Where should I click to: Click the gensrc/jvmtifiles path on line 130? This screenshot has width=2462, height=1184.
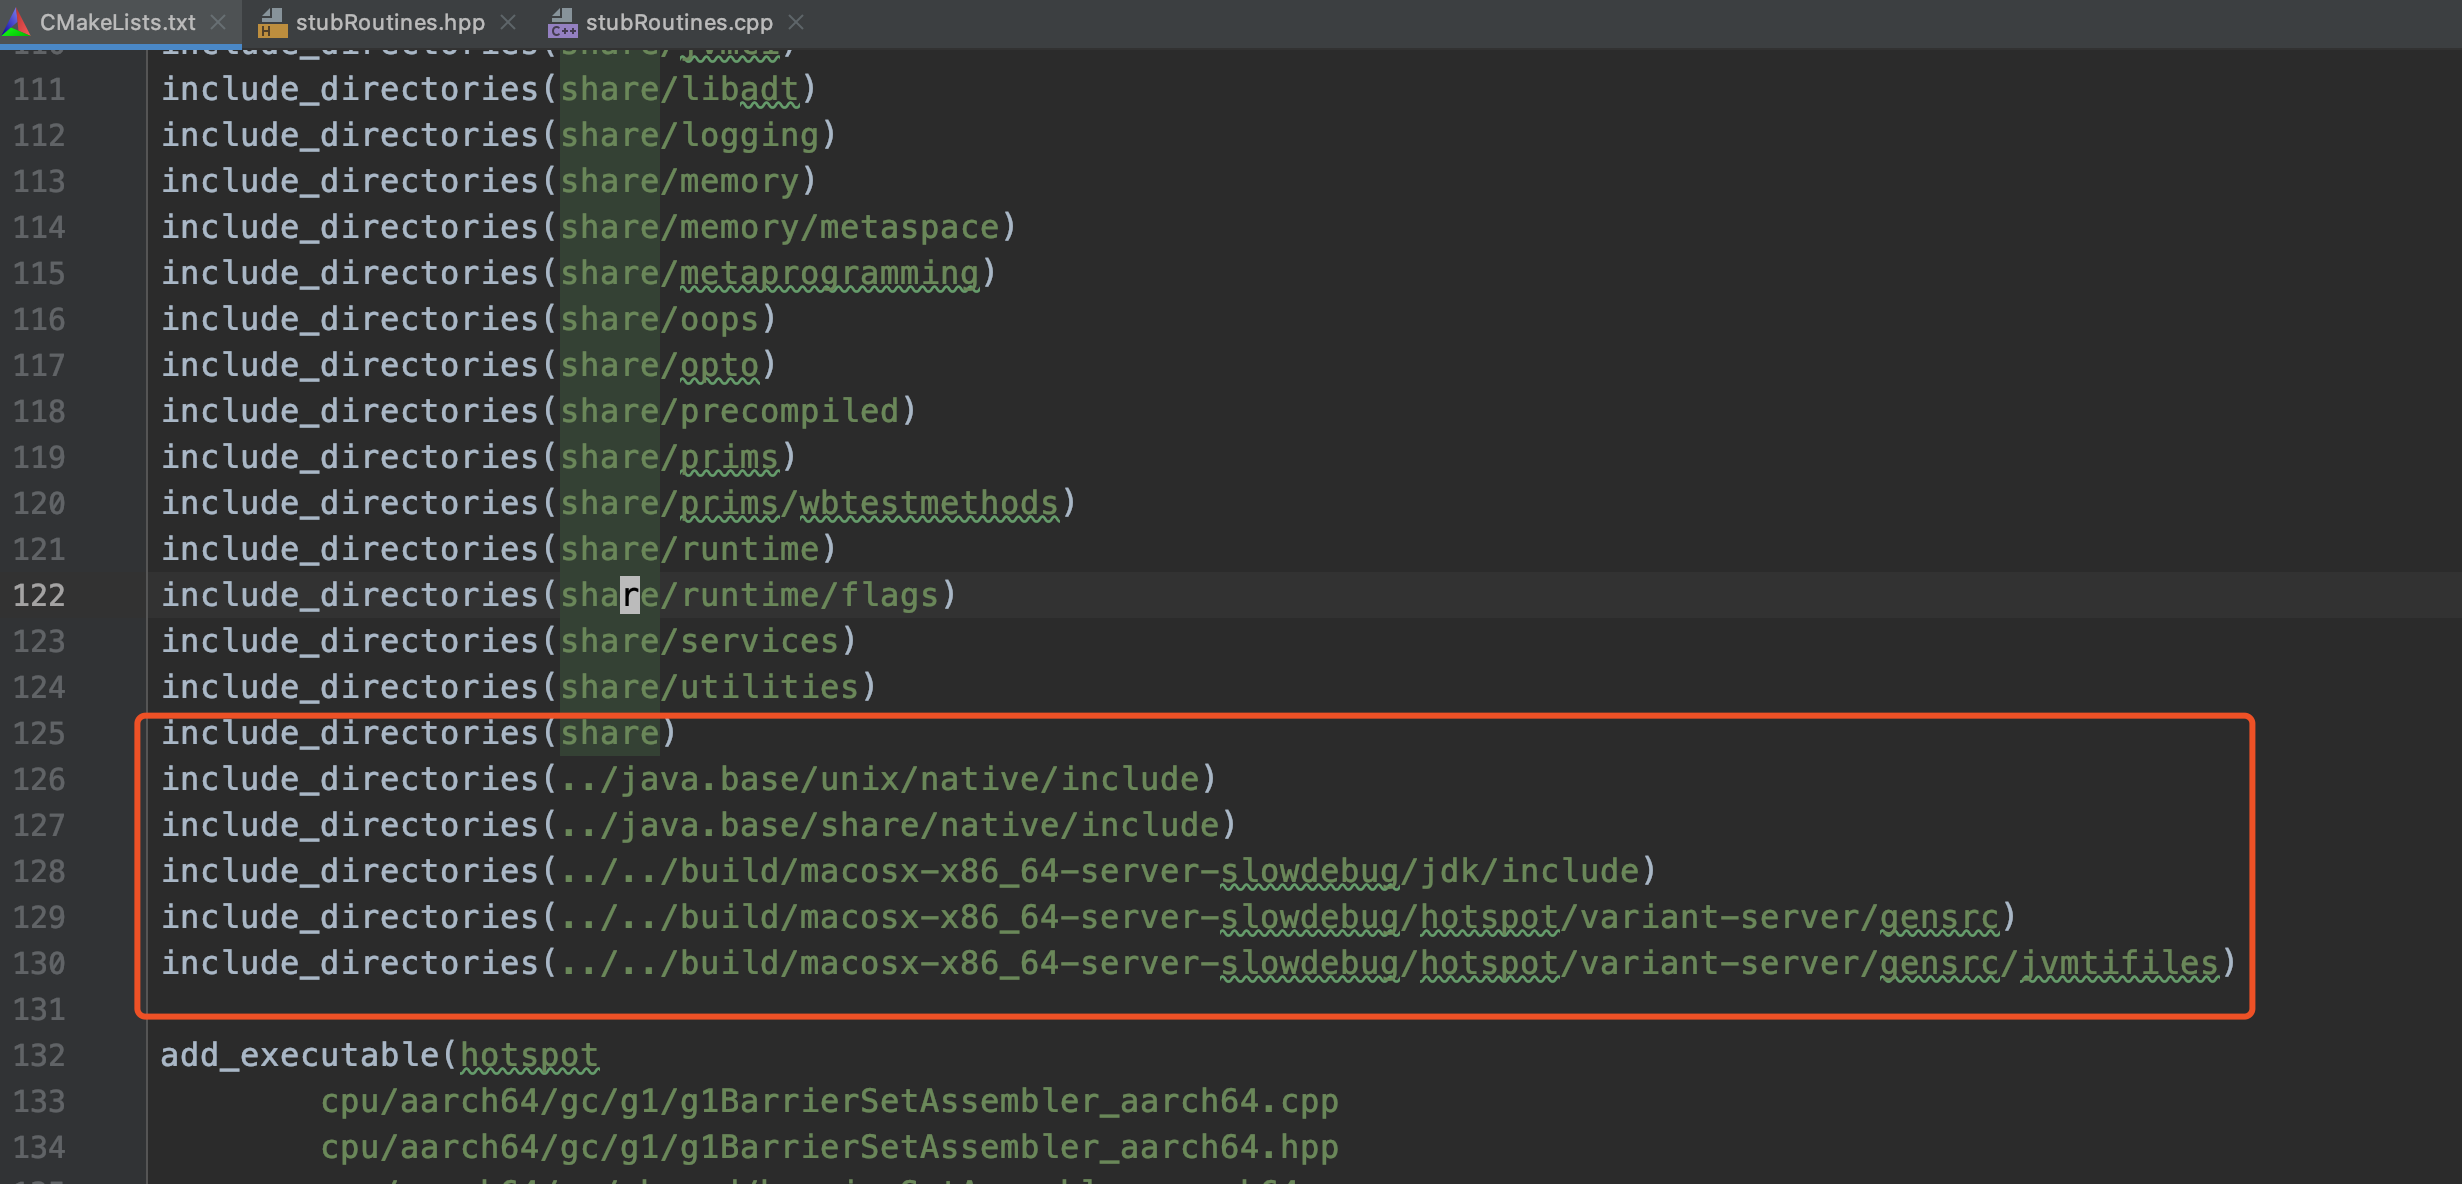[1389, 963]
